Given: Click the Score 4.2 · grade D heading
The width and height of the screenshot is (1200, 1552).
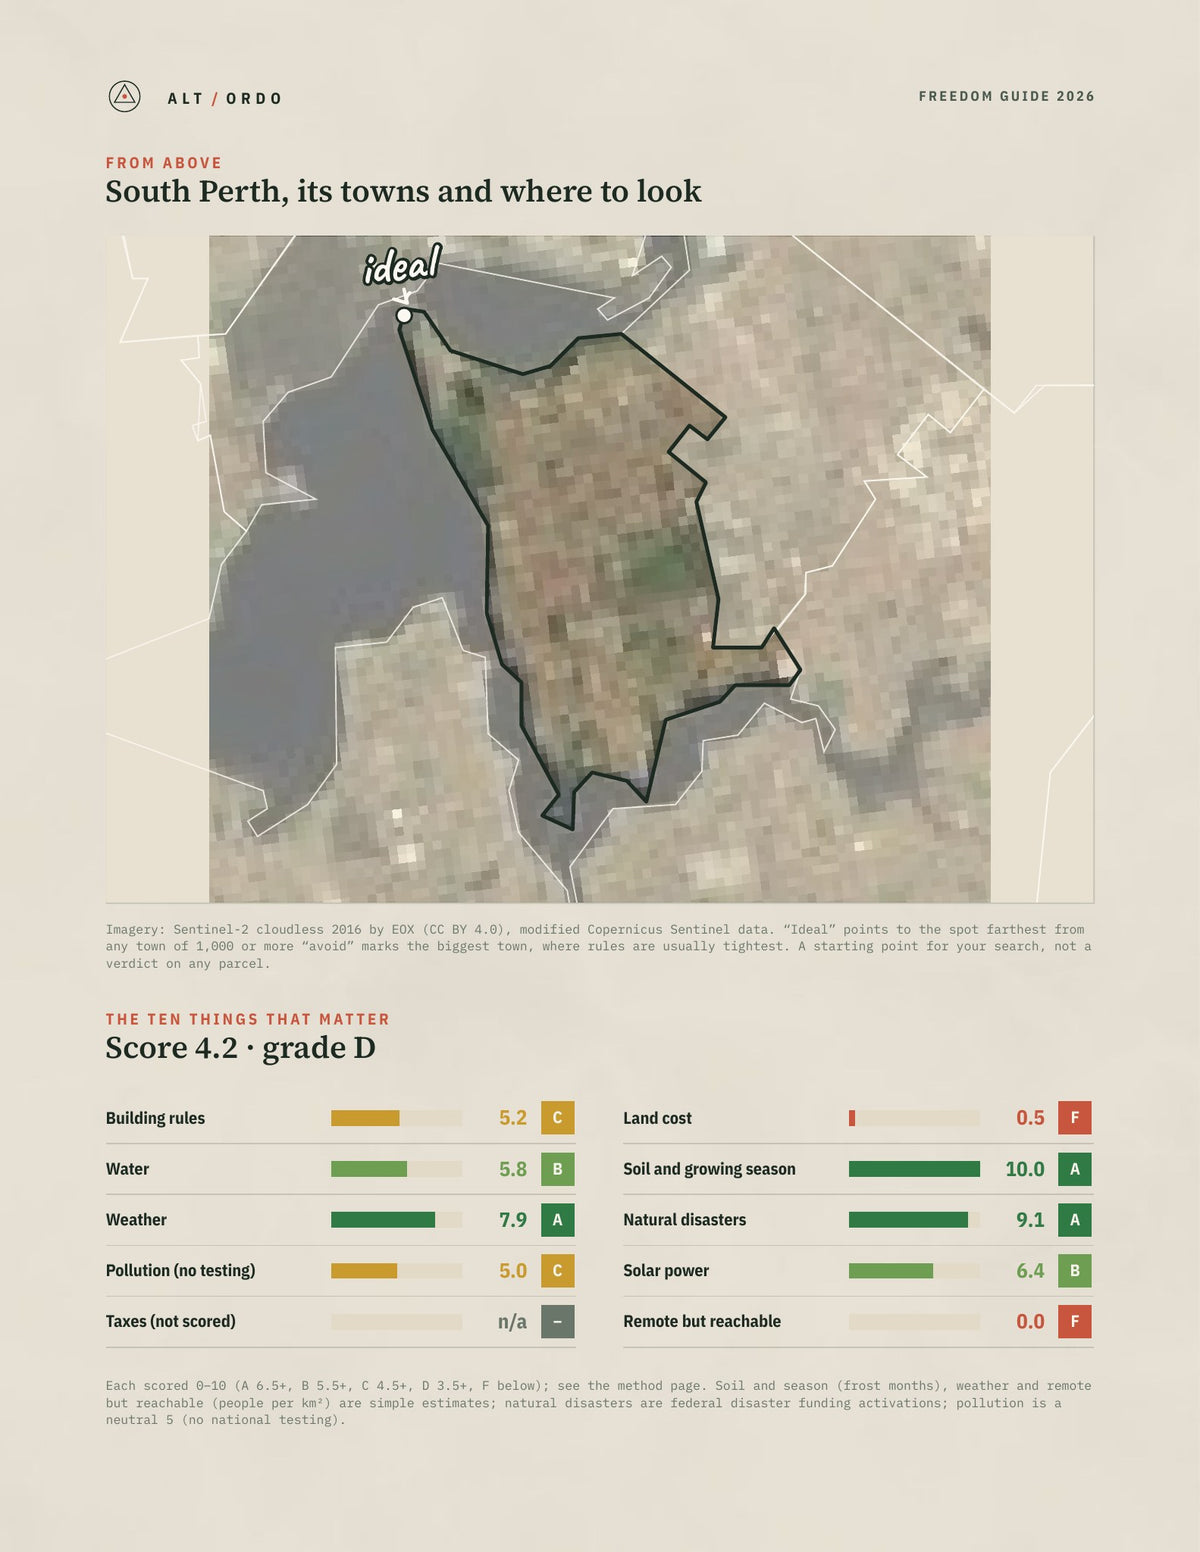Looking at the screenshot, I should 241,1047.
